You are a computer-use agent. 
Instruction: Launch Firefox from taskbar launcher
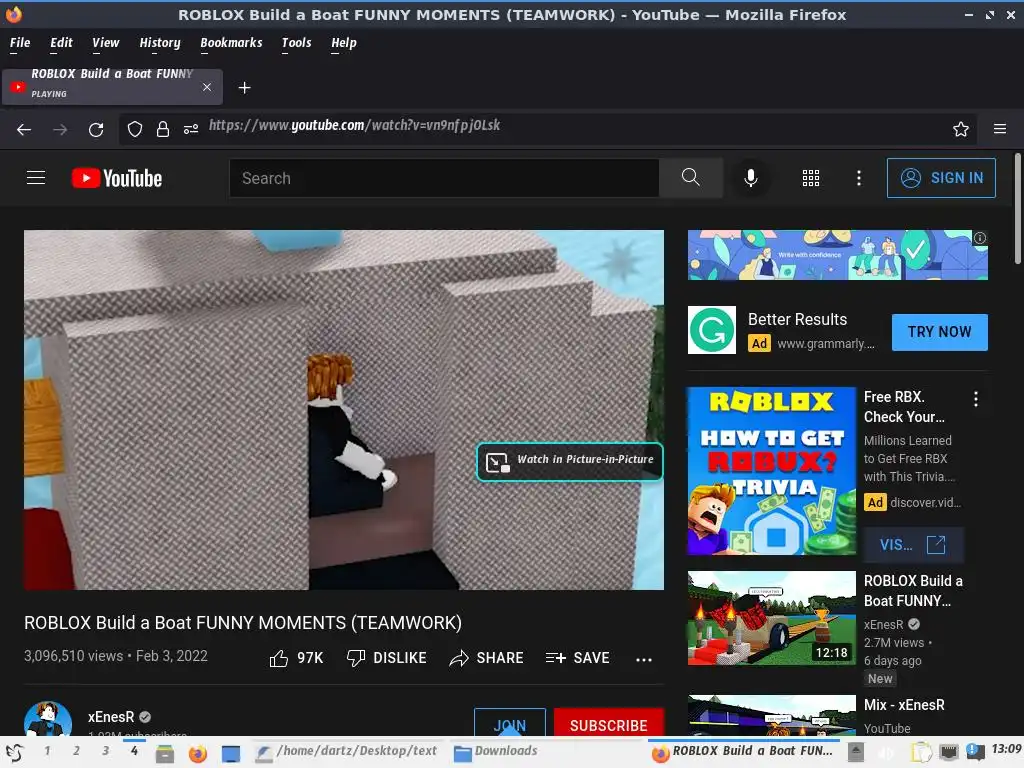point(198,754)
